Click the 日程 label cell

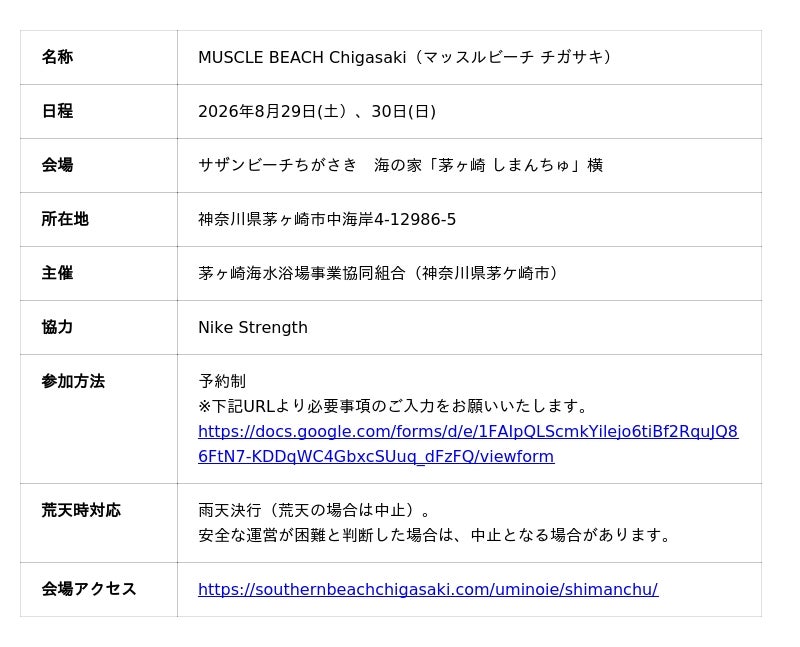click(x=99, y=111)
